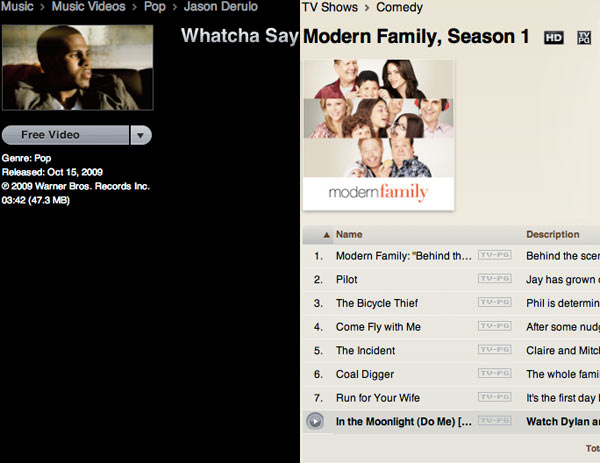Go to Music in the breadcrumb
Viewport: 600px width, 463px height.
coord(17,7)
